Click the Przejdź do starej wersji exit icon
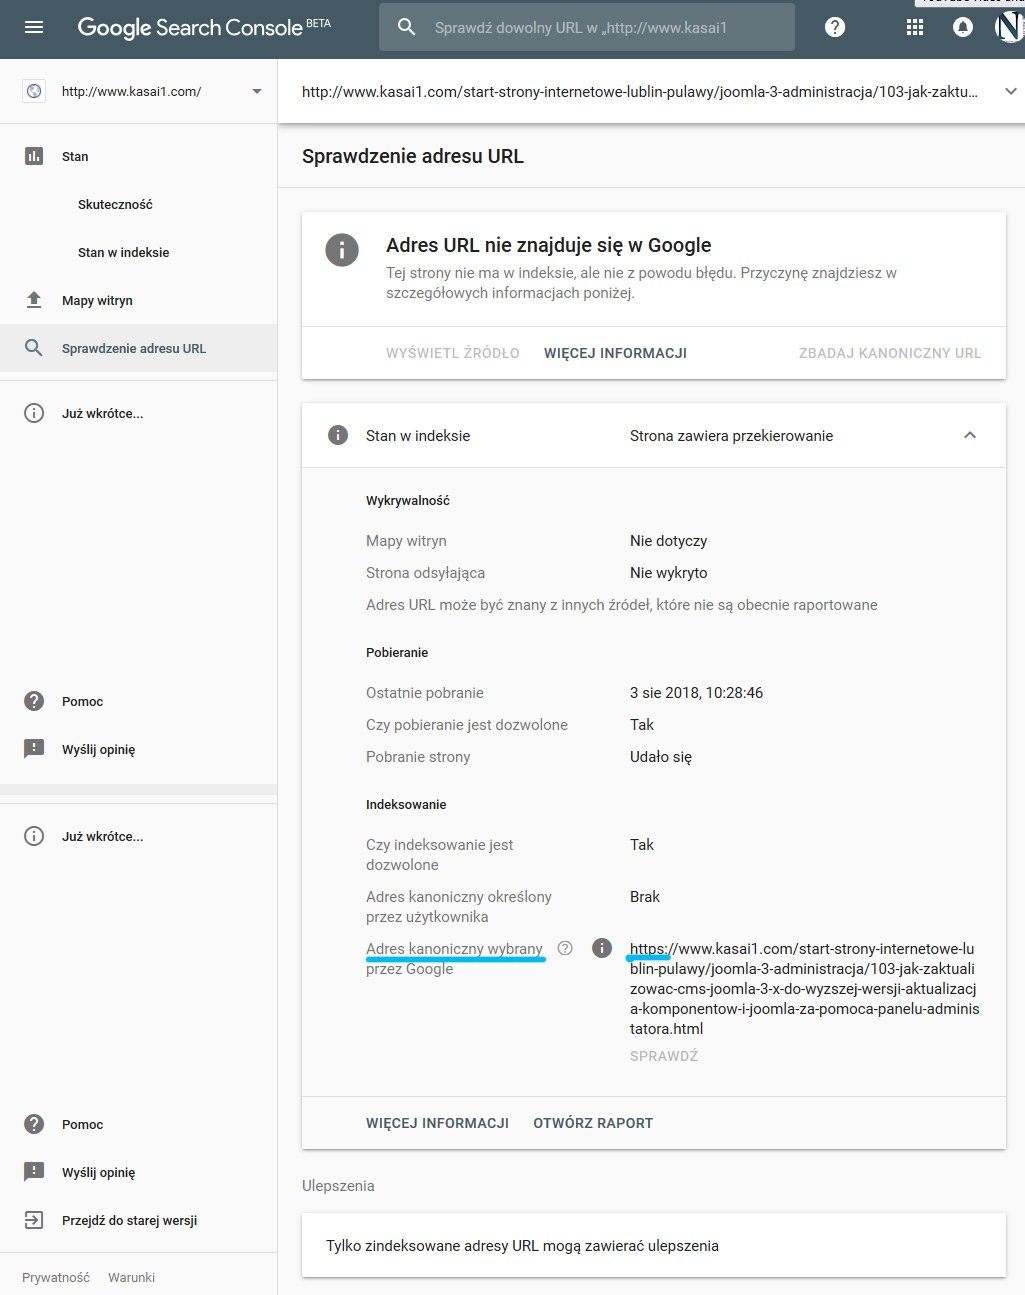This screenshot has width=1025, height=1295. (x=34, y=1220)
